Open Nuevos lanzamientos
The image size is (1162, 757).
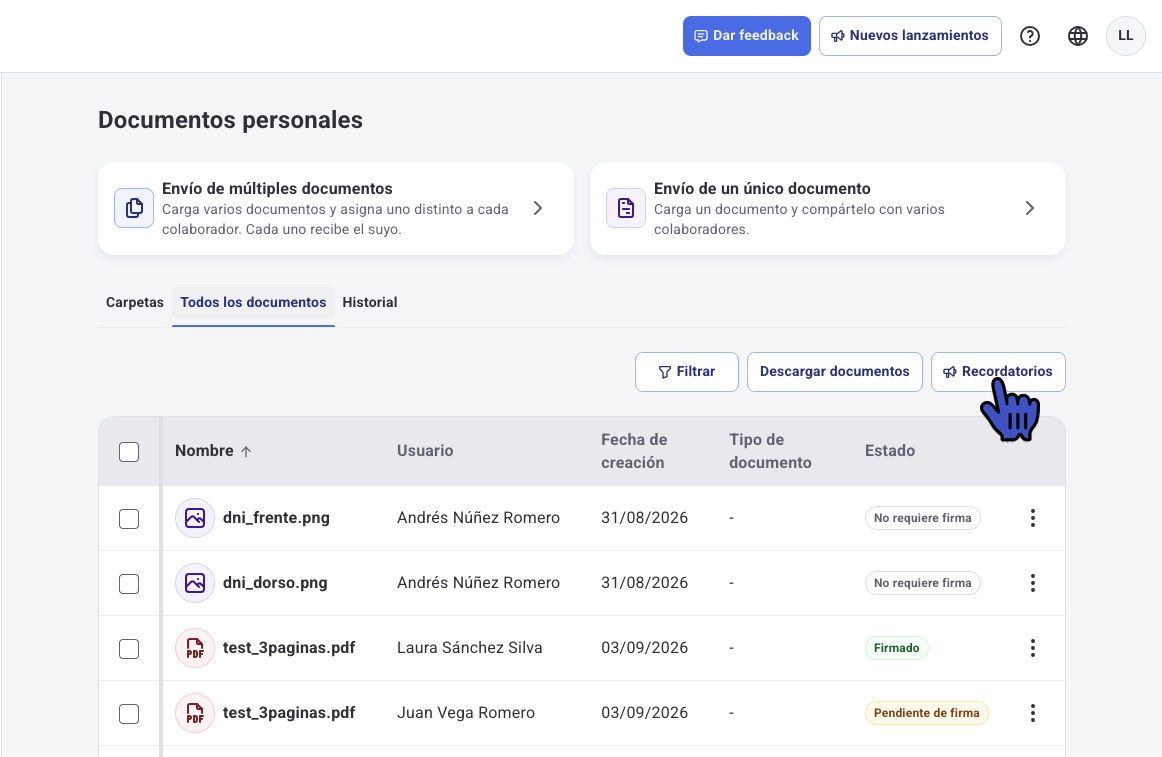[910, 36]
